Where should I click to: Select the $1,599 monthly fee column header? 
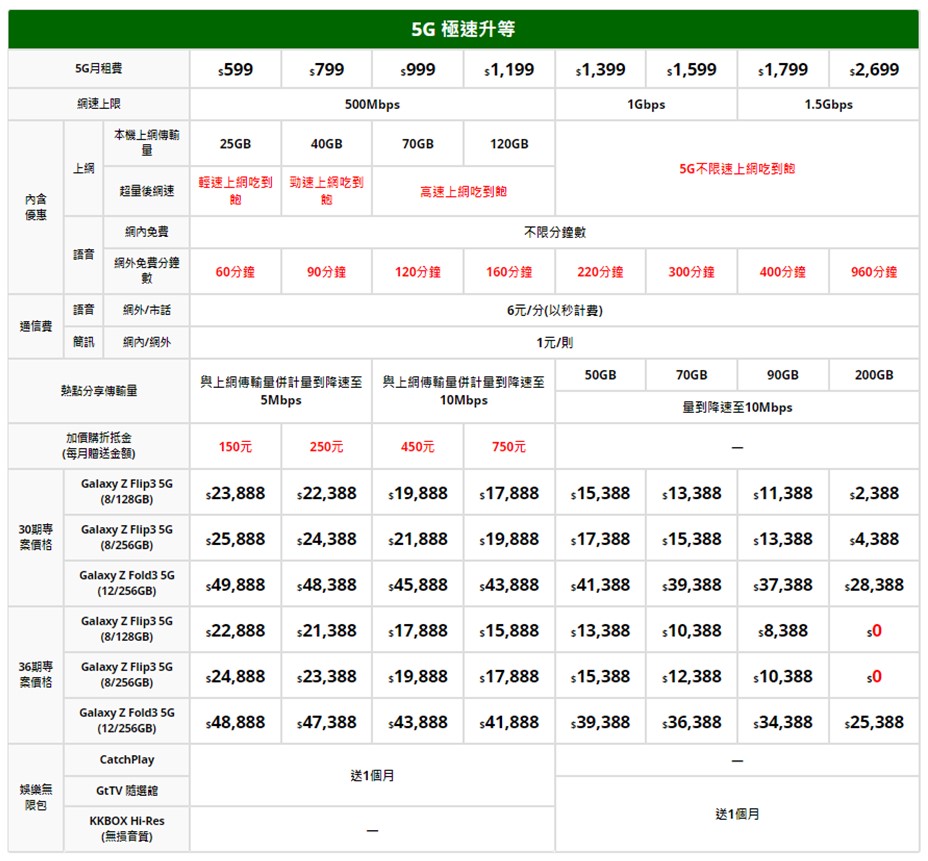(691, 69)
